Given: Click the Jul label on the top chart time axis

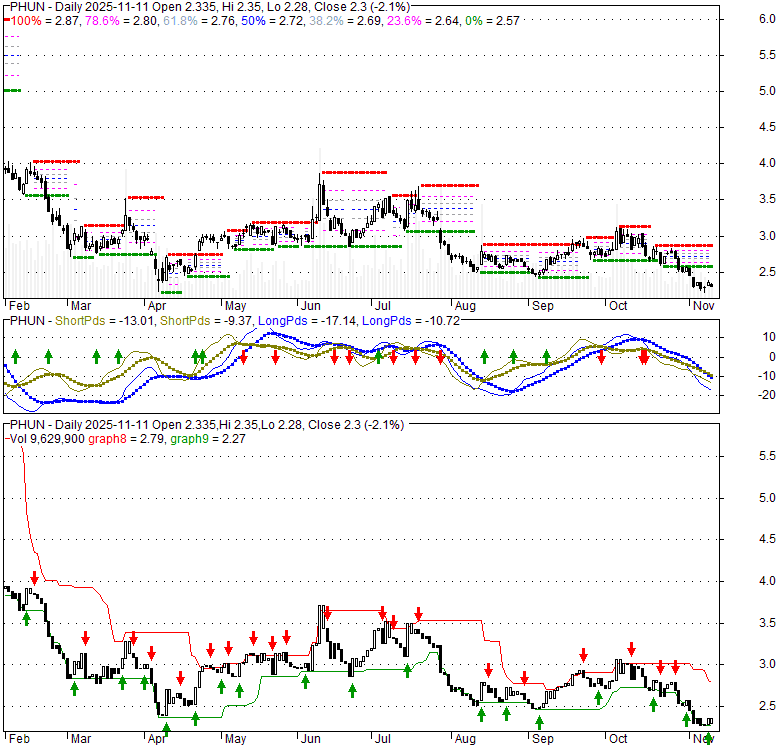Looking at the screenshot, I should tap(383, 305).
